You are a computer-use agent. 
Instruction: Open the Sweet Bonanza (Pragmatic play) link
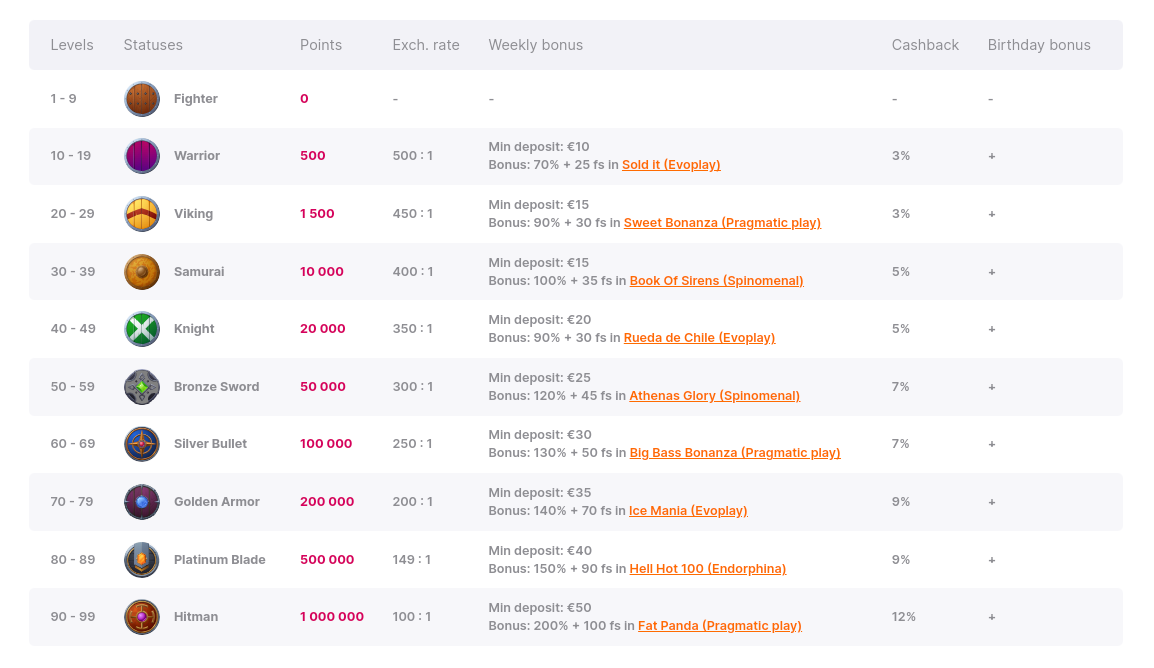722,223
